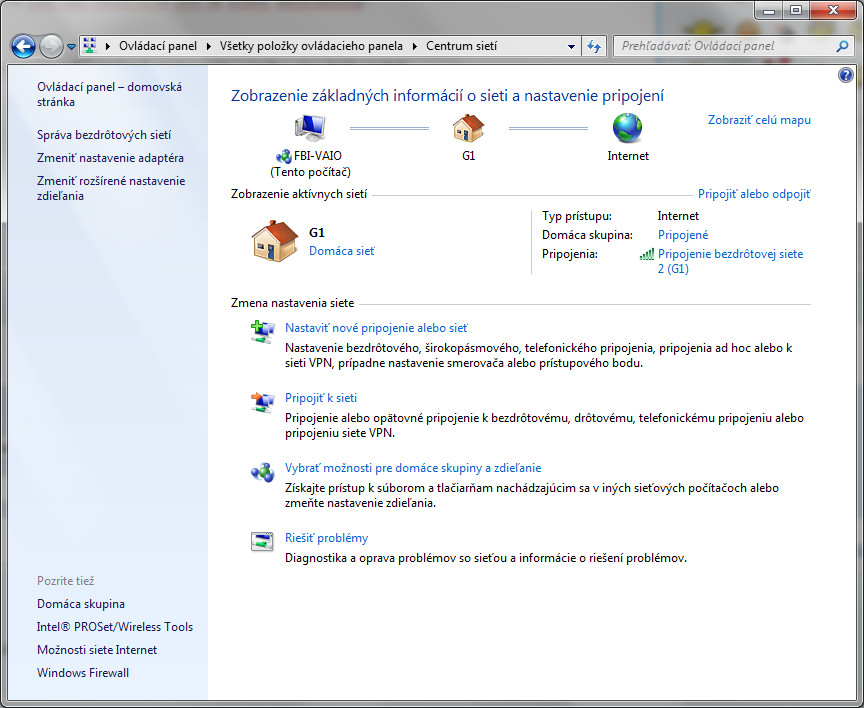
Task: Close the Centrum sietí window
Action: click(x=833, y=10)
